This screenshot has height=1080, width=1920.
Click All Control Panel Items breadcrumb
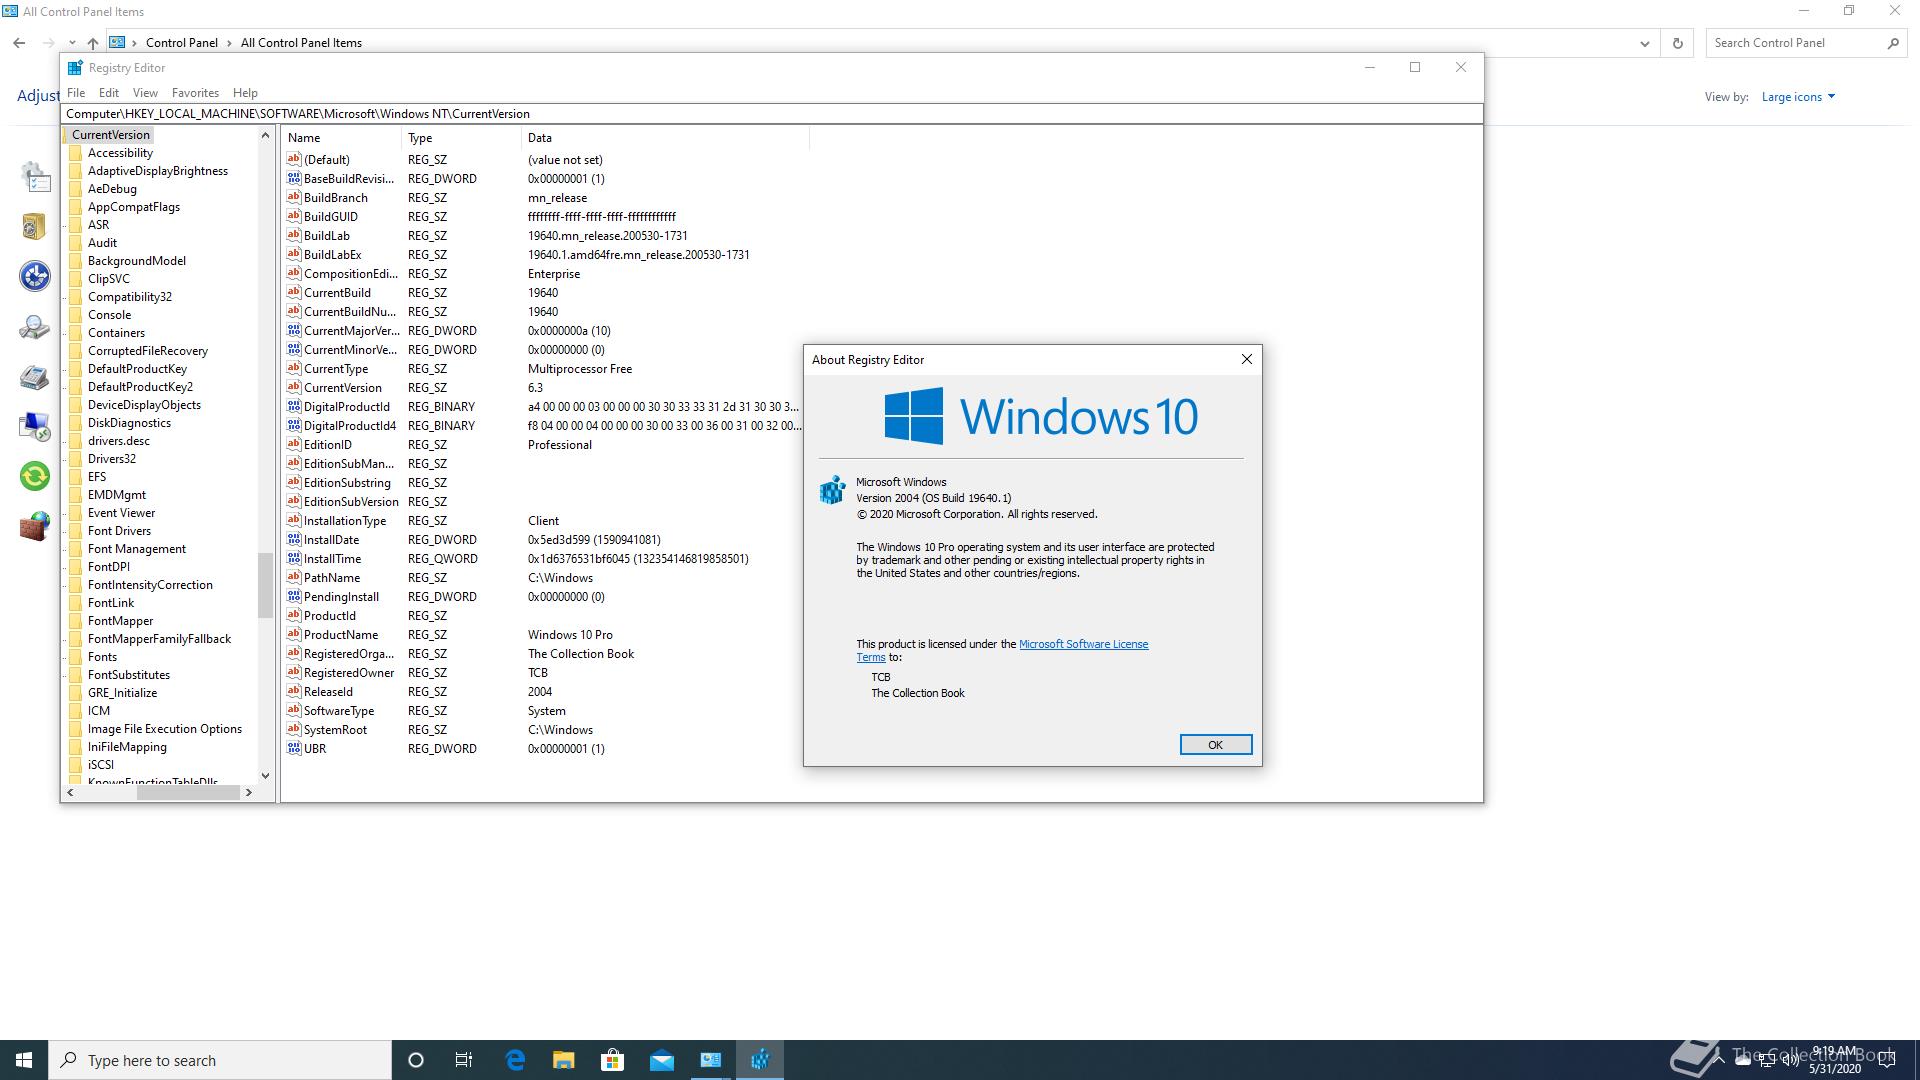pyautogui.click(x=301, y=43)
